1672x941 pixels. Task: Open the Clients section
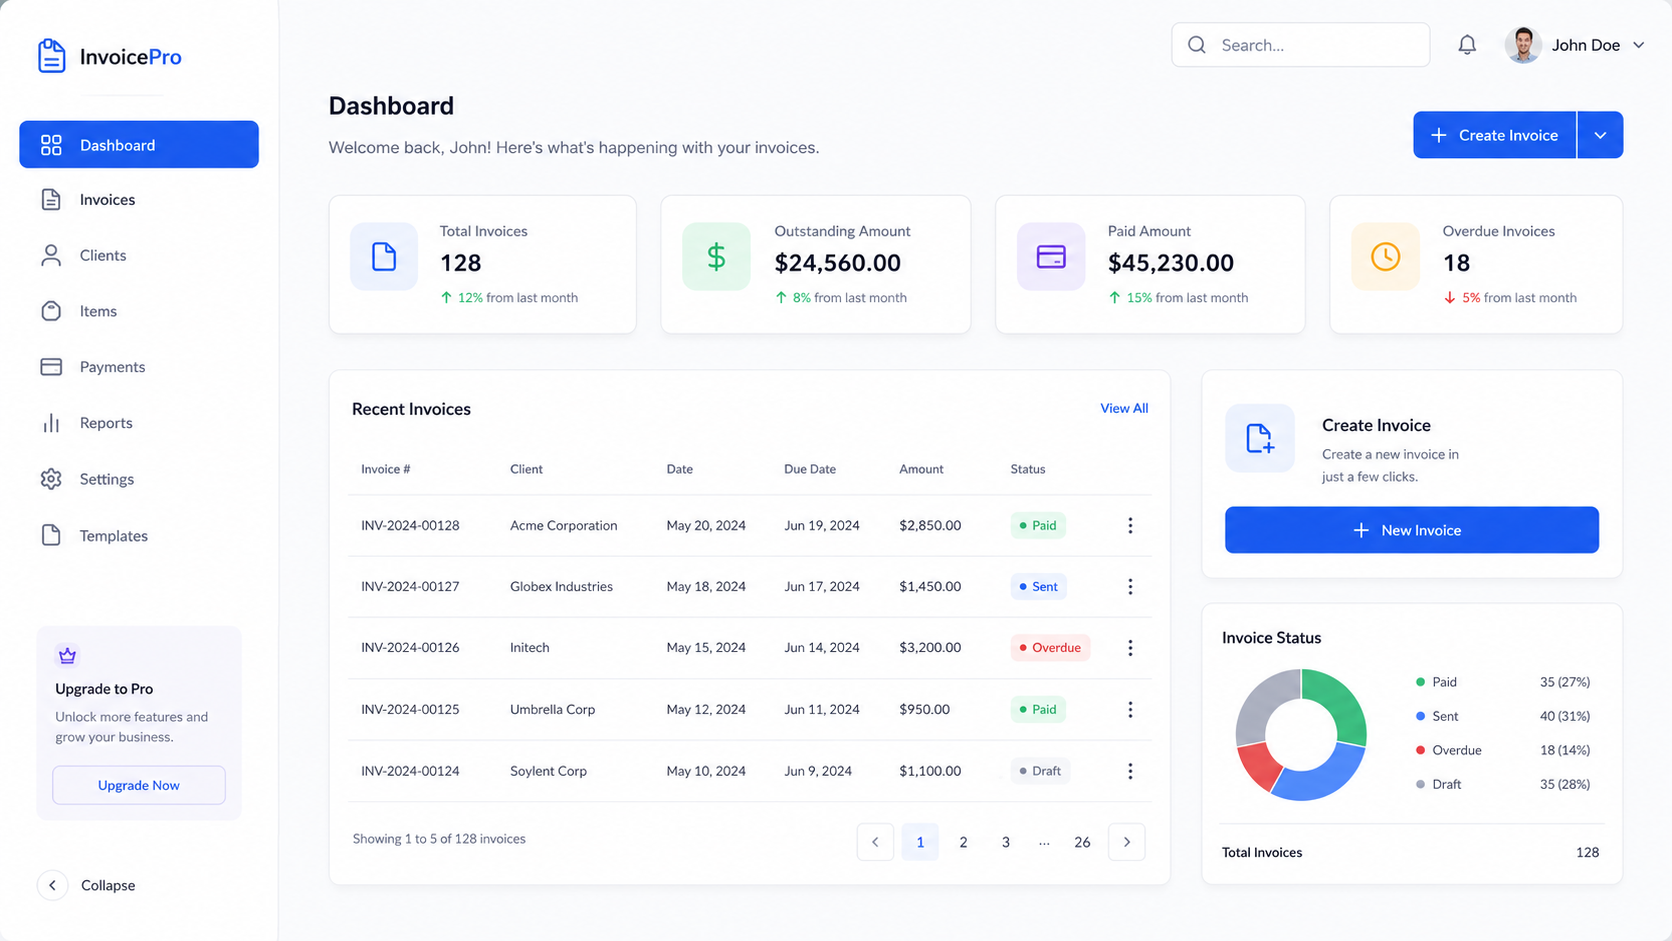(139, 255)
